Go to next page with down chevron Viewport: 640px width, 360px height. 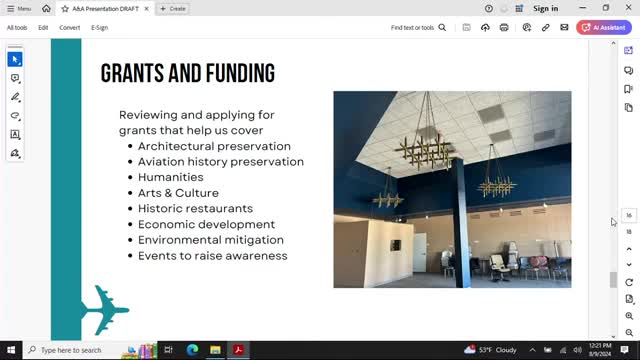[x=629, y=264]
